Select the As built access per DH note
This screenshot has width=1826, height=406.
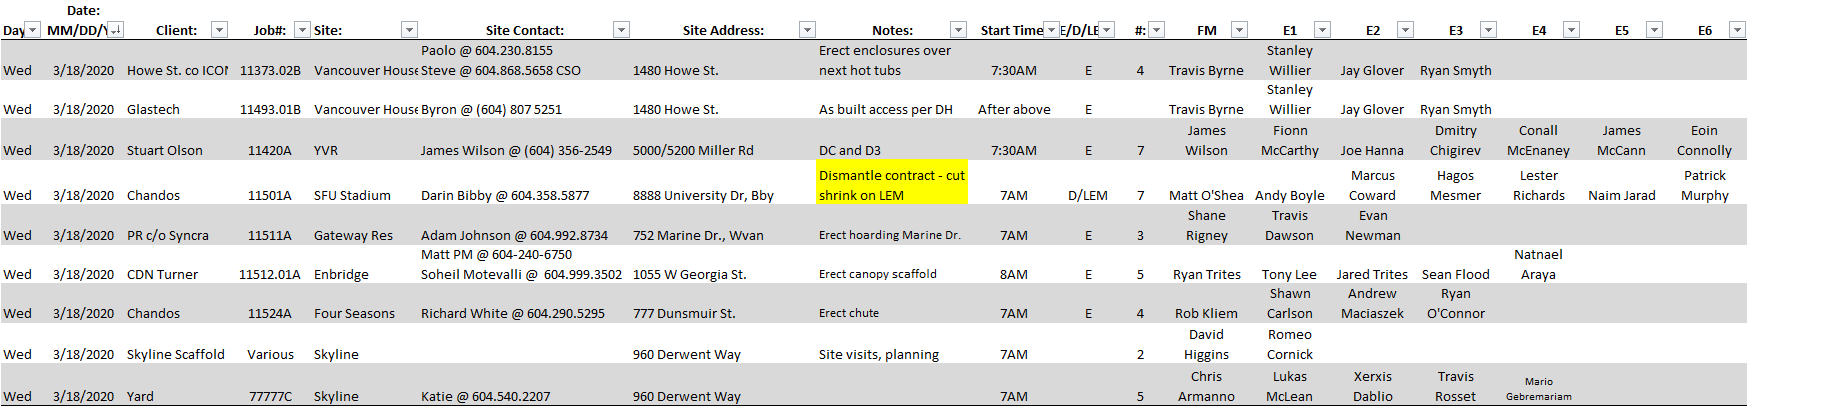[x=885, y=110]
